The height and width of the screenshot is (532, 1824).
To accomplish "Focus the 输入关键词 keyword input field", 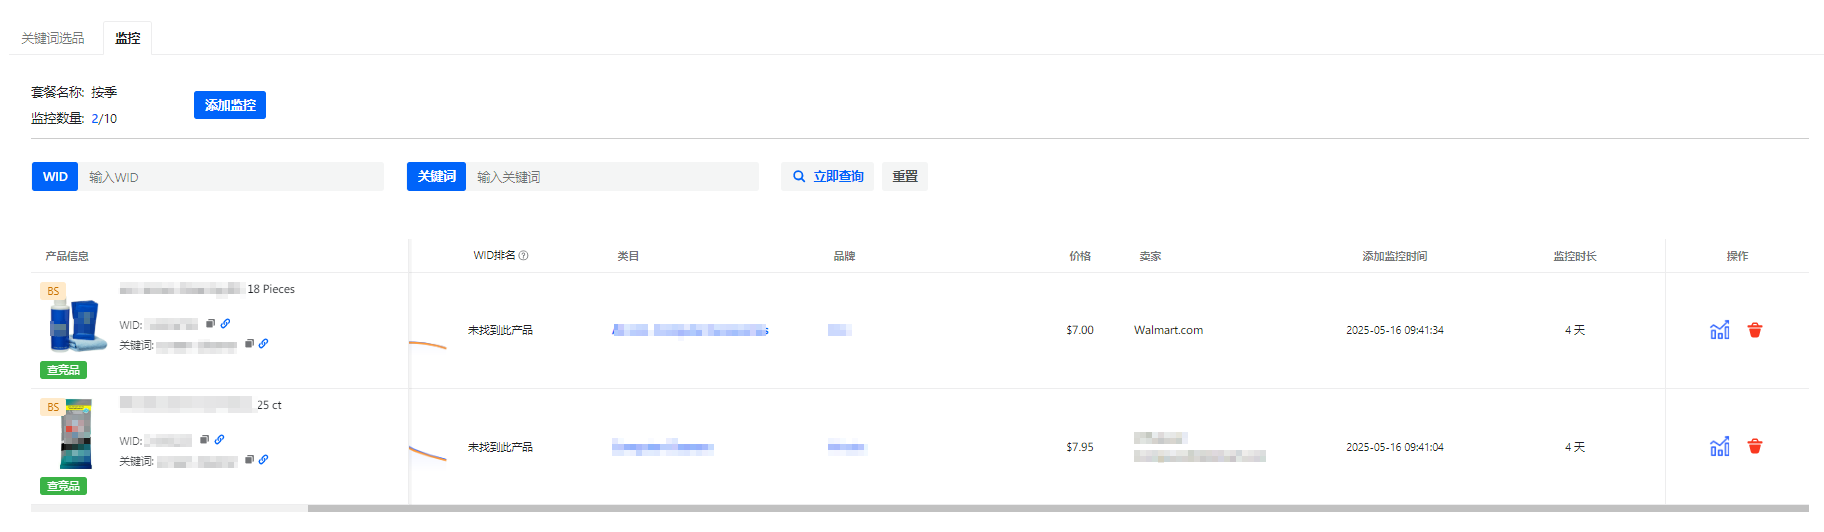I will (x=612, y=177).
